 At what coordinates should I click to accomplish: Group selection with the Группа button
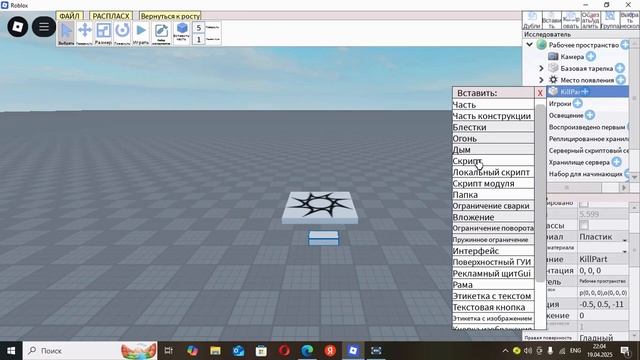coord(610,20)
